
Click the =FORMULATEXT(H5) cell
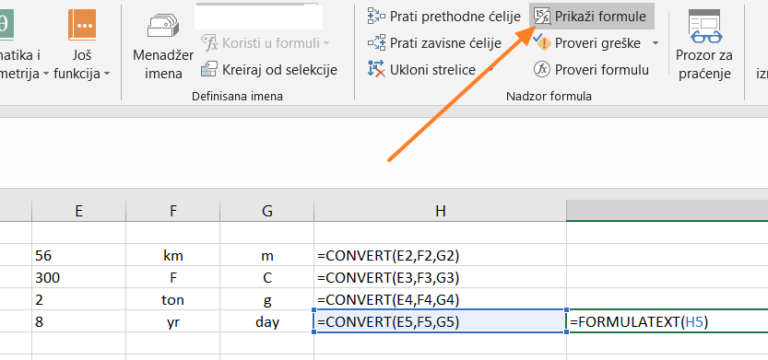click(667, 321)
